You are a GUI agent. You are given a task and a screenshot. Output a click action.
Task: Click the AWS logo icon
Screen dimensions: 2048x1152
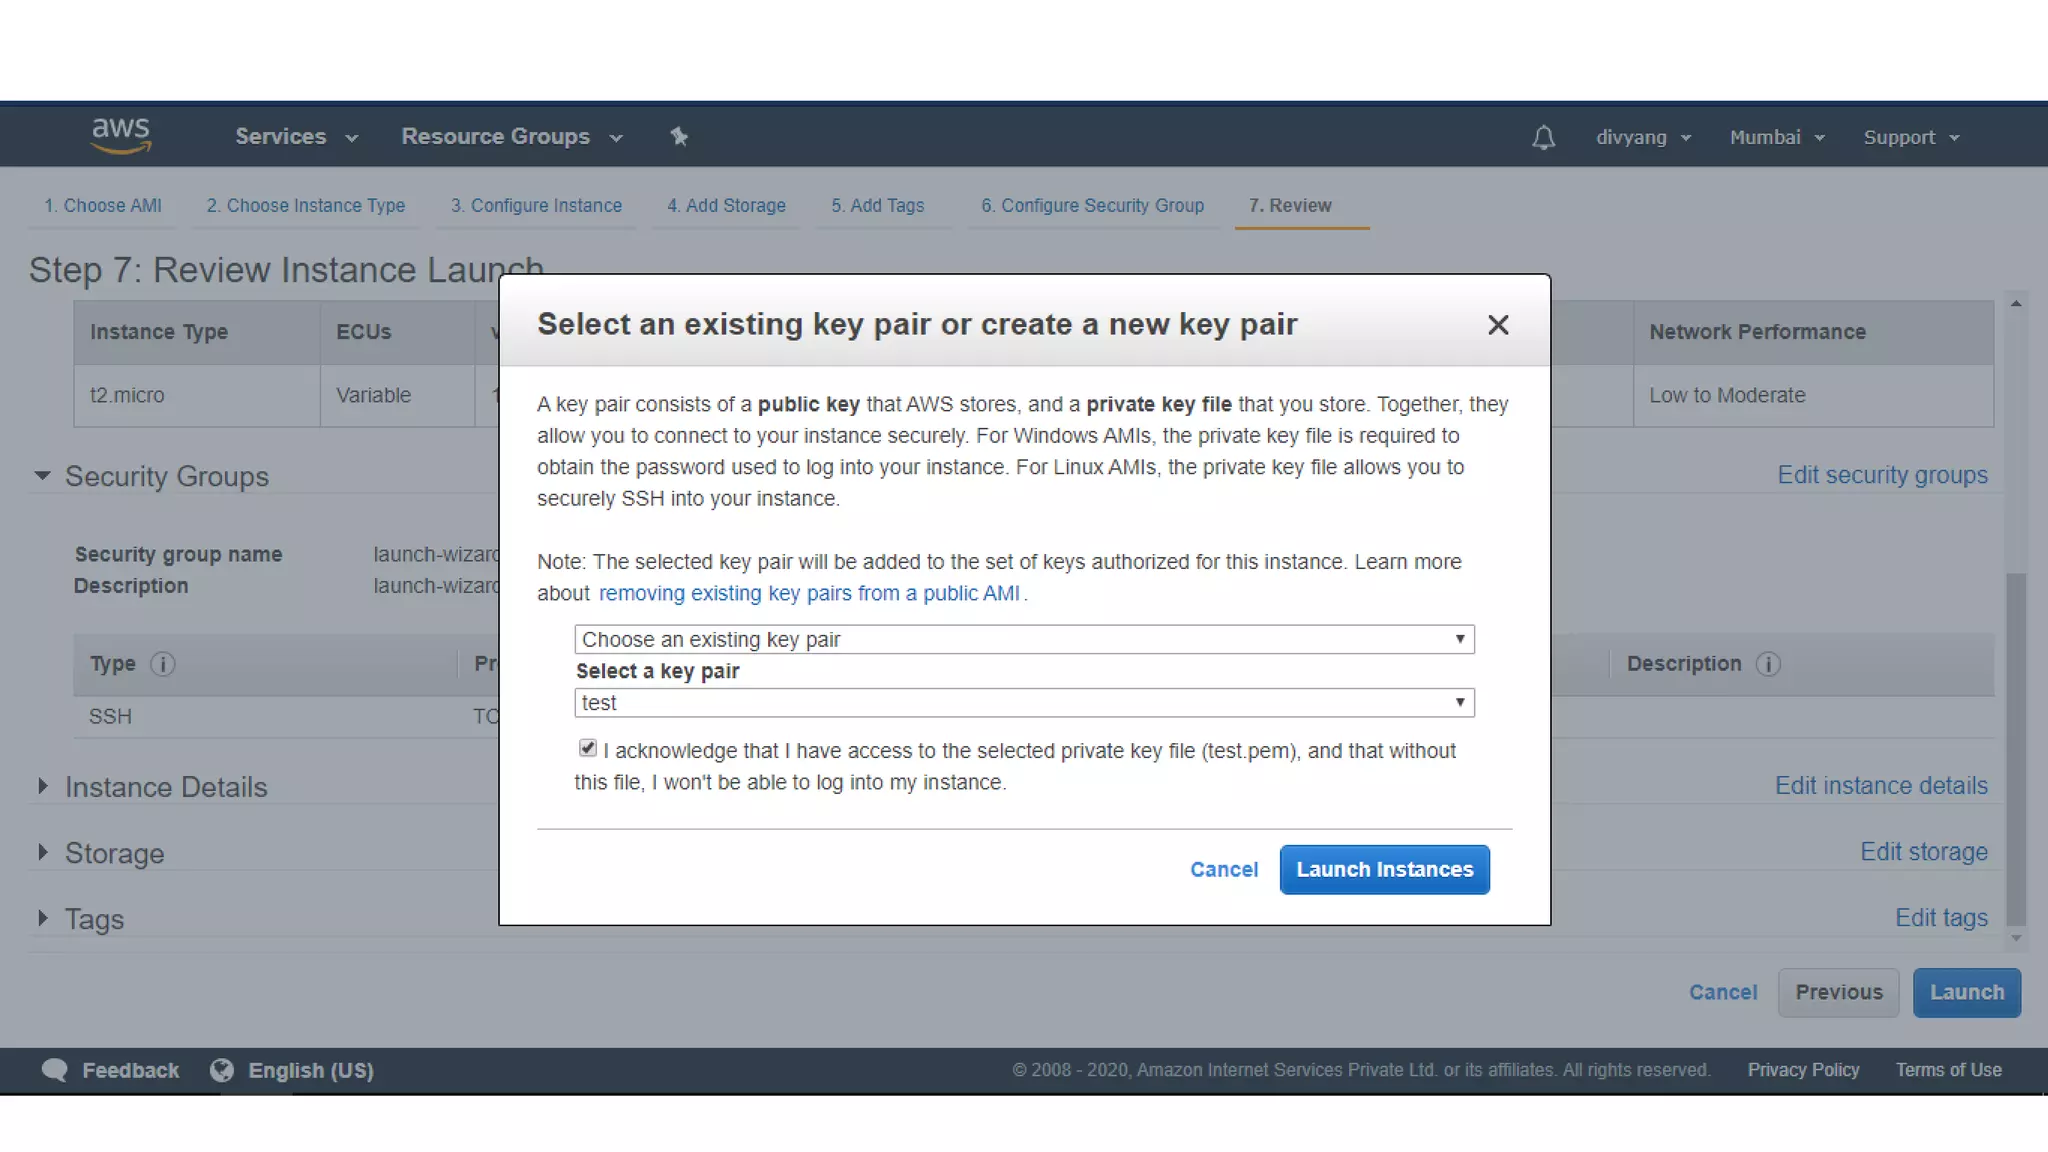[120, 135]
